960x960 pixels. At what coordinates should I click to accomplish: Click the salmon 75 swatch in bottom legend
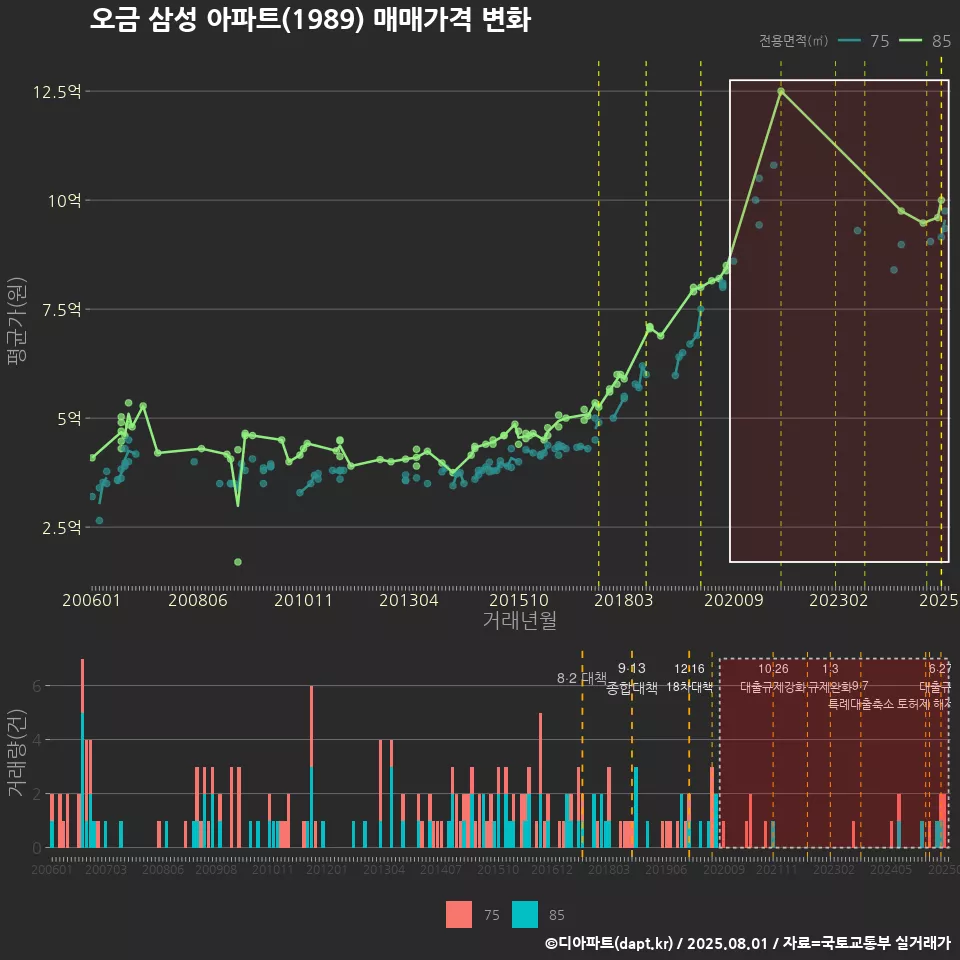(x=459, y=915)
